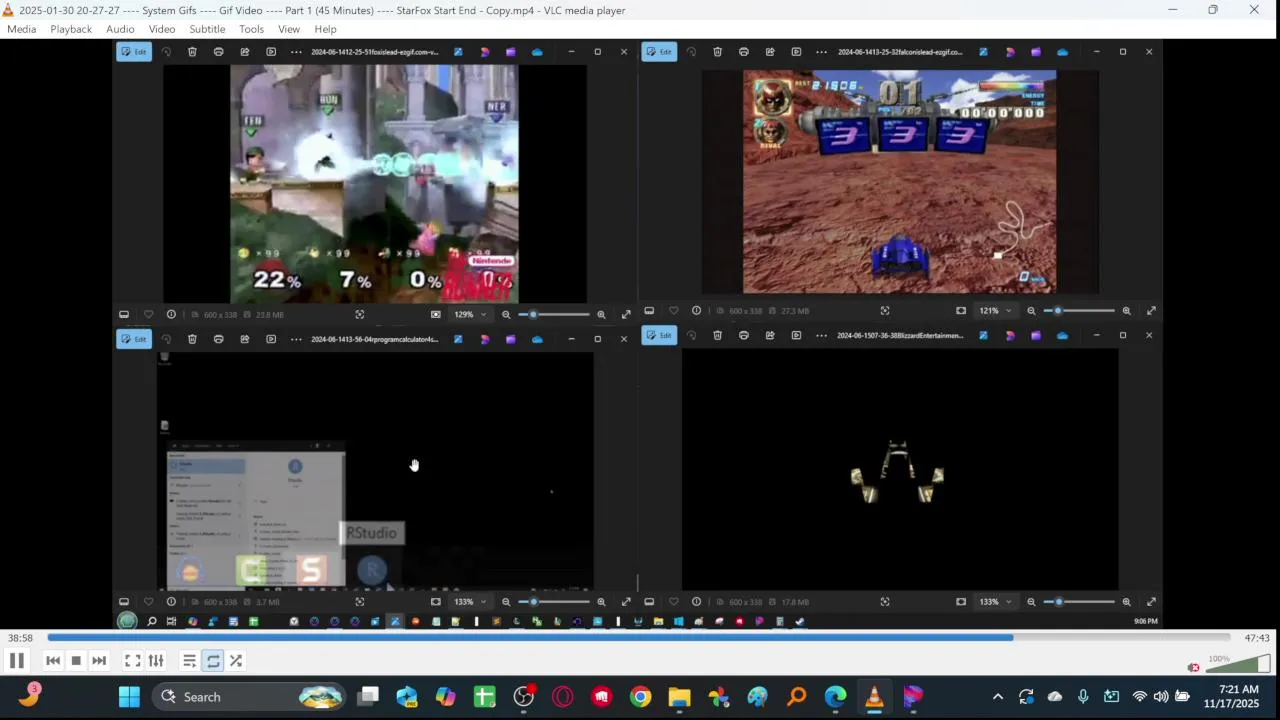Image resolution: width=1280 pixels, height=720 pixels.
Task: Click zoom in magnifier in falconislead window
Action: (x=1126, y=311)
